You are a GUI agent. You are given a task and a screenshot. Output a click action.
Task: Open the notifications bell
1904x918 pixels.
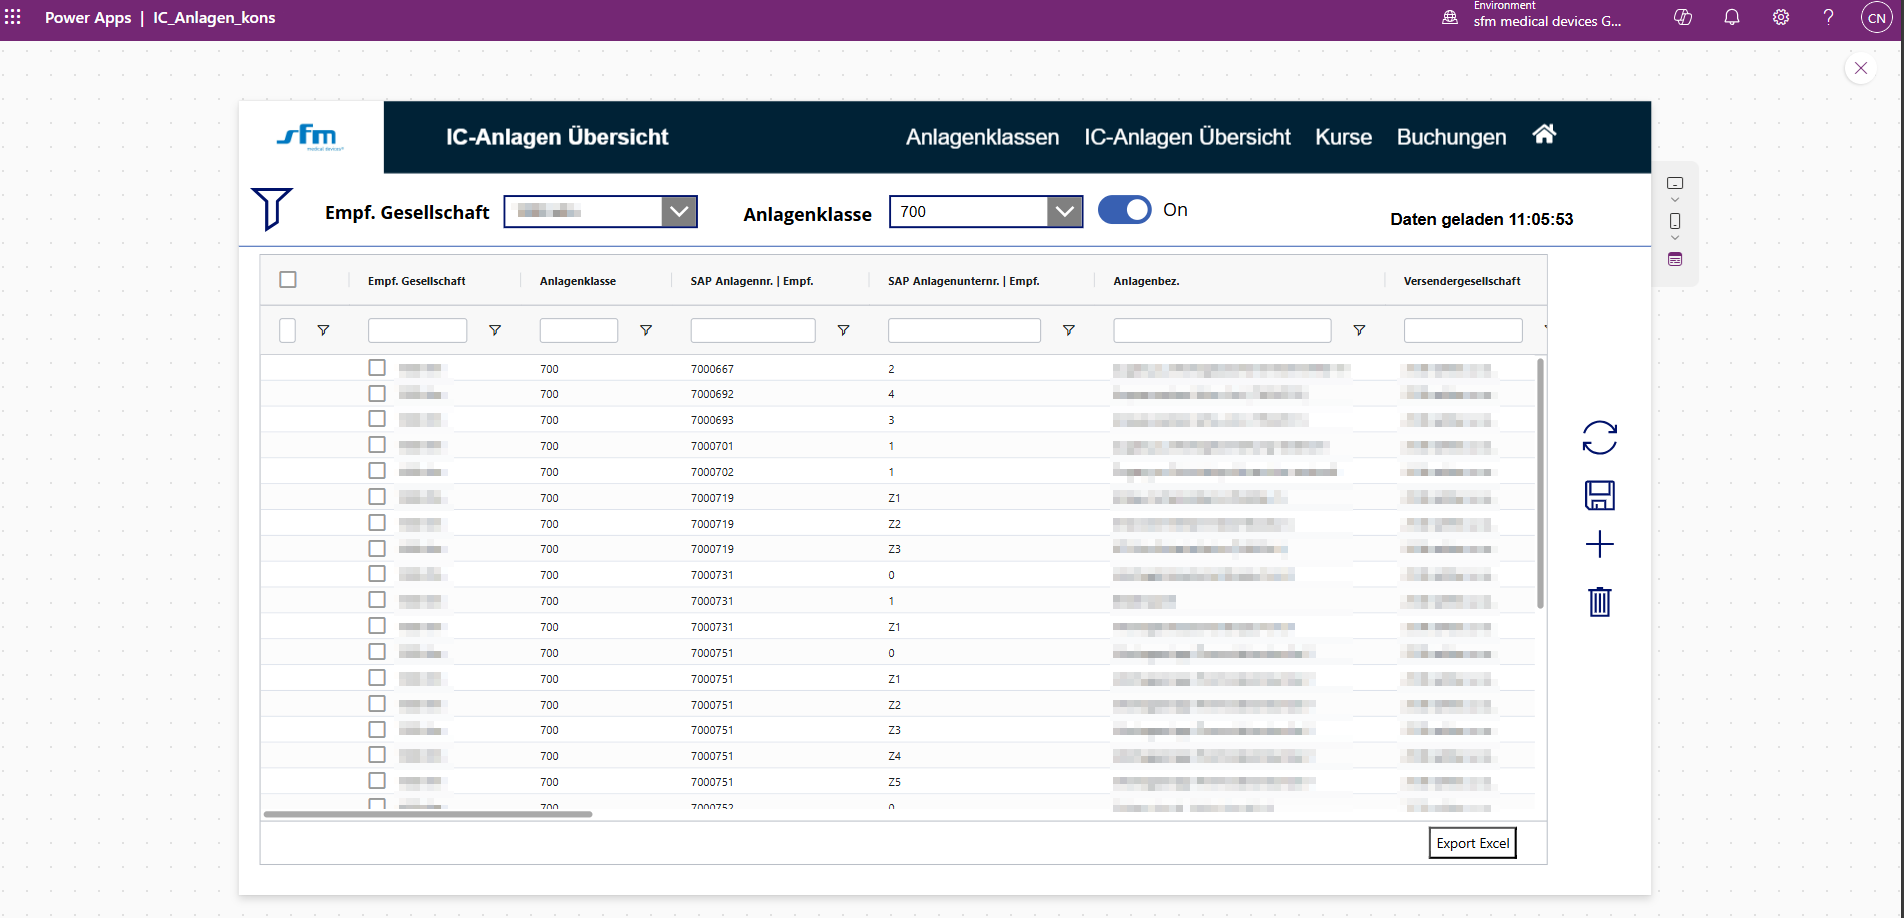[1731, 18]
